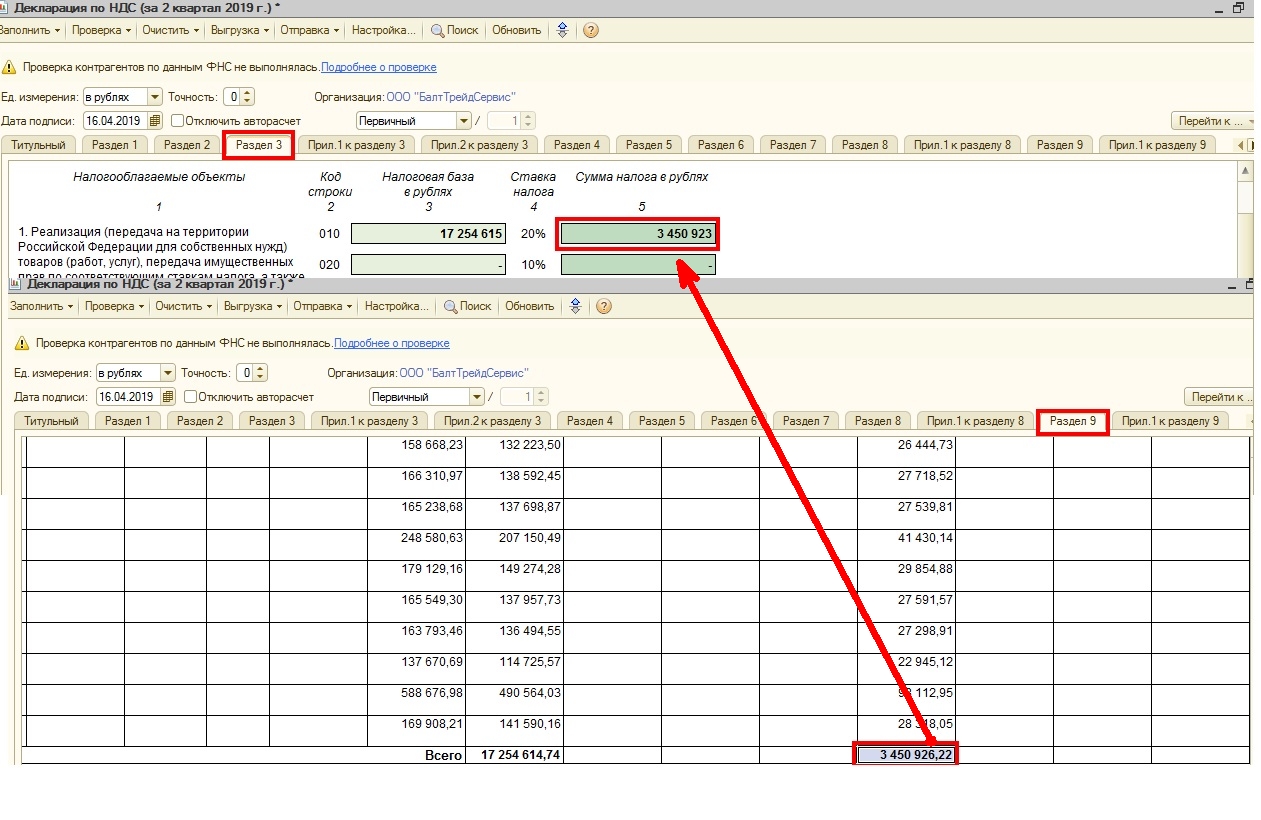Switch to Раздел 8 tab in upper window

click(x=864, y=145)
